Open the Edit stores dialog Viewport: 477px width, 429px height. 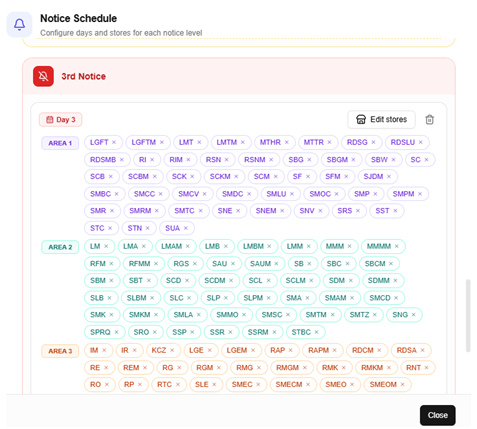(x=381, y=120)
